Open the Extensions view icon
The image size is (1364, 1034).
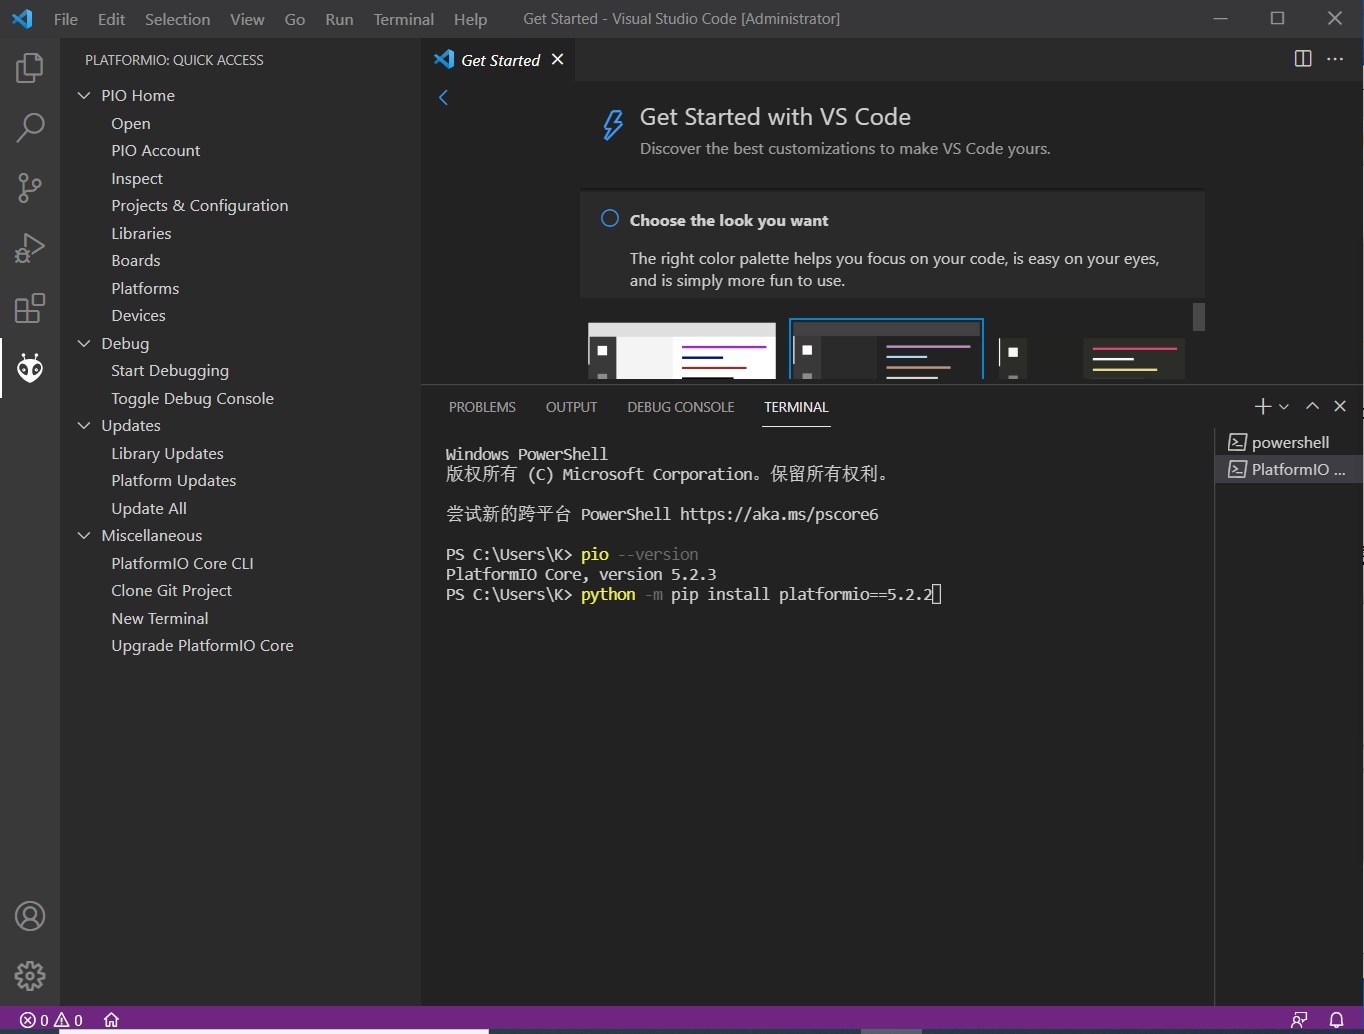pyautogui.click(x=30, y=308)
